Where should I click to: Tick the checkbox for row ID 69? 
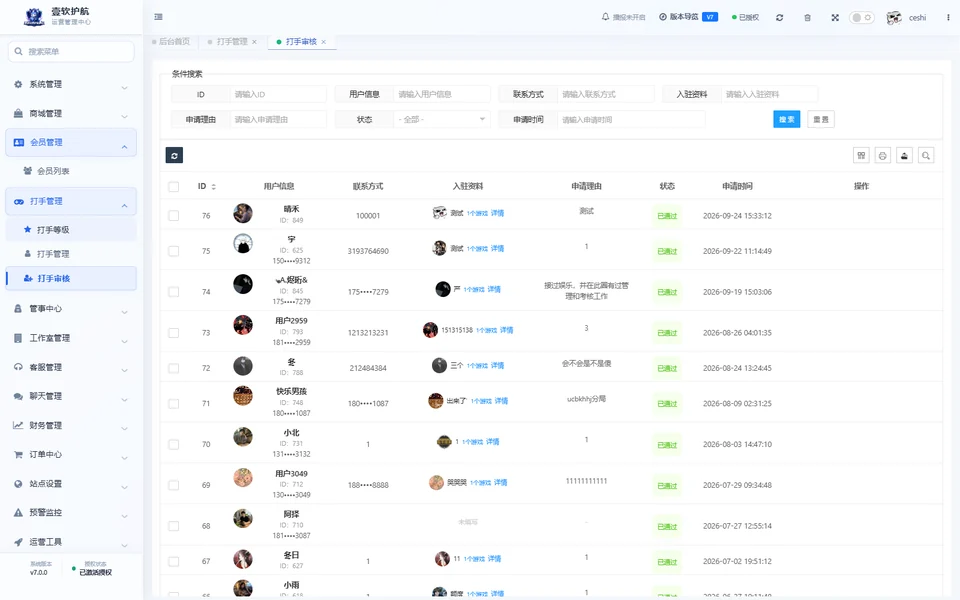click(174, 485)
